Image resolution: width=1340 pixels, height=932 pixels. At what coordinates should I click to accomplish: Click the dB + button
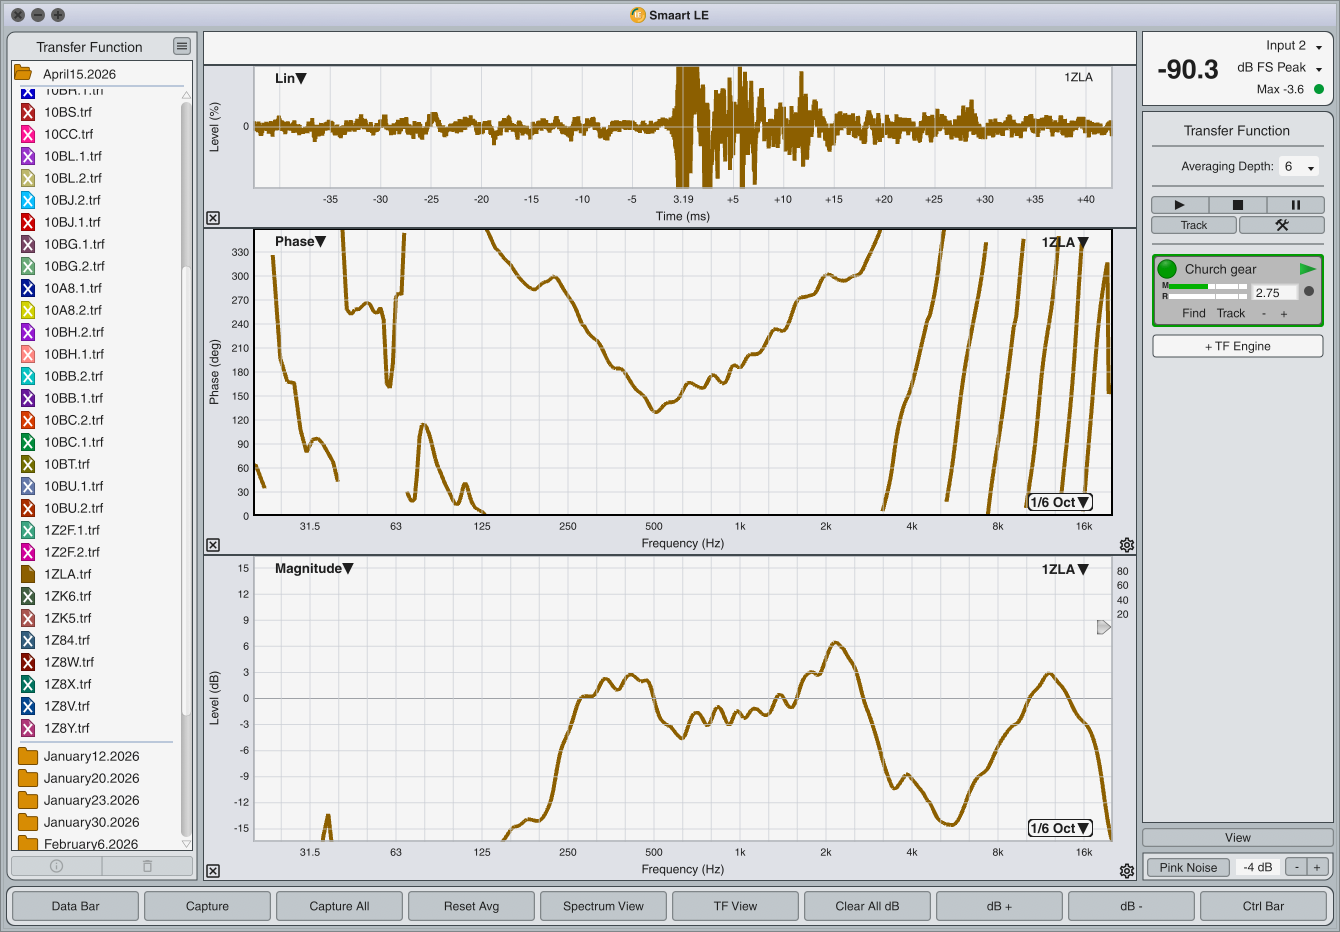999,906
